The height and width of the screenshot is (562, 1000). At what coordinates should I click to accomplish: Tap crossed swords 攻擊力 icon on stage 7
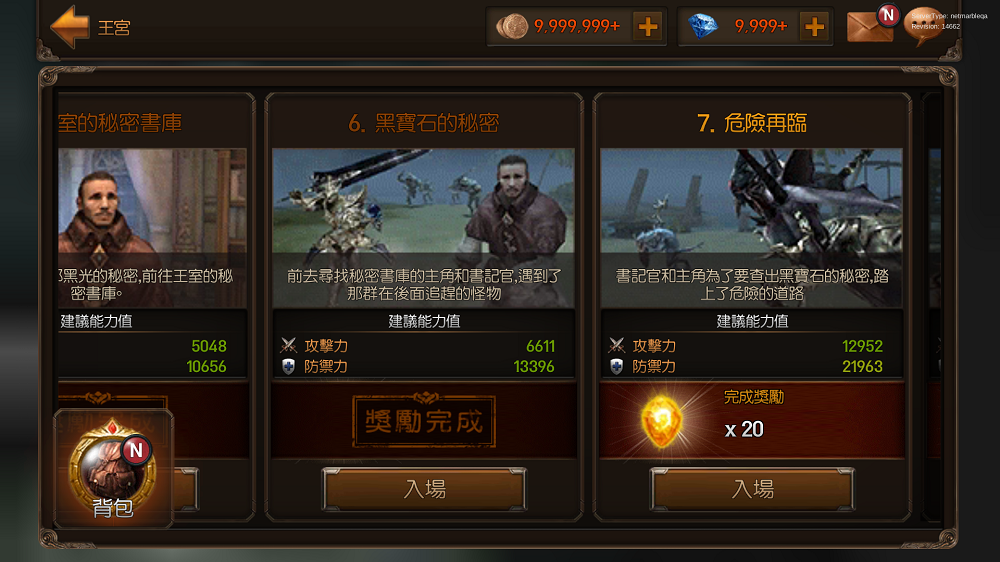pyautogui.click(x=617, y=346)
